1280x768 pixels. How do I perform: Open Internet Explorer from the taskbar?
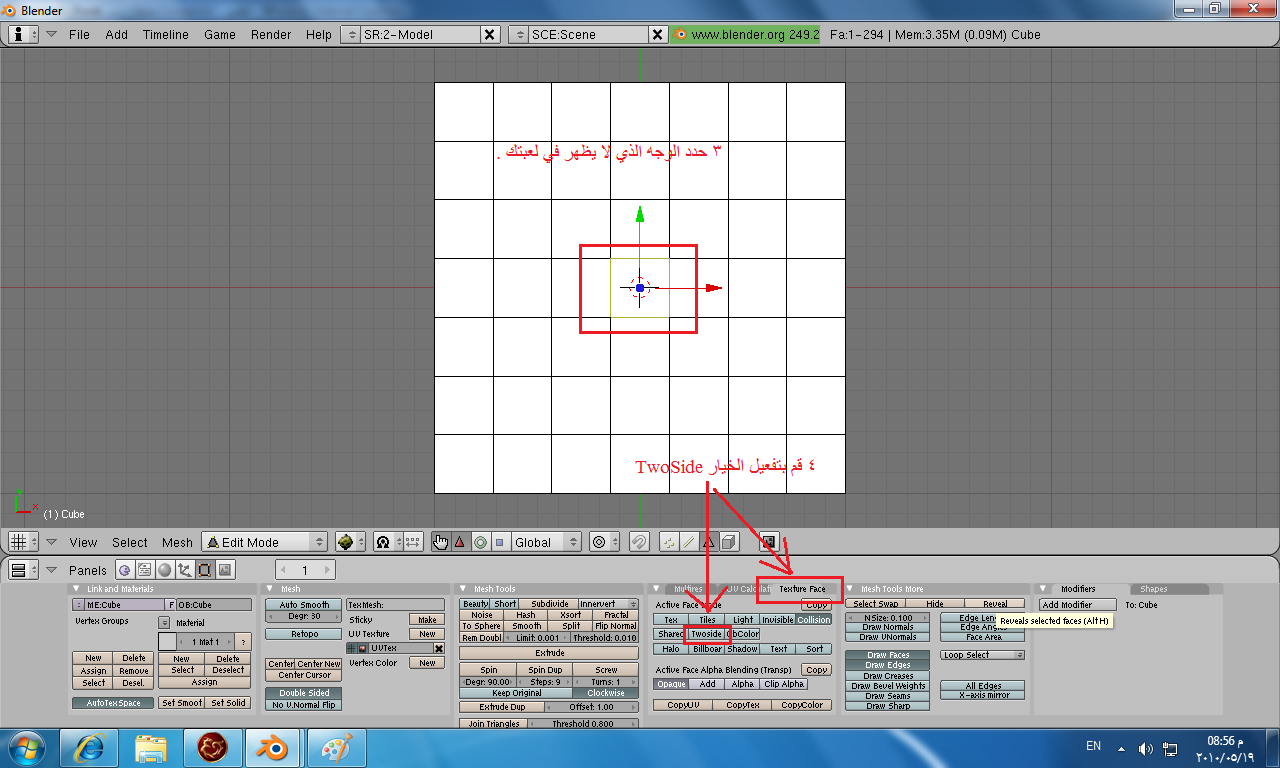[x=89, y=747]
